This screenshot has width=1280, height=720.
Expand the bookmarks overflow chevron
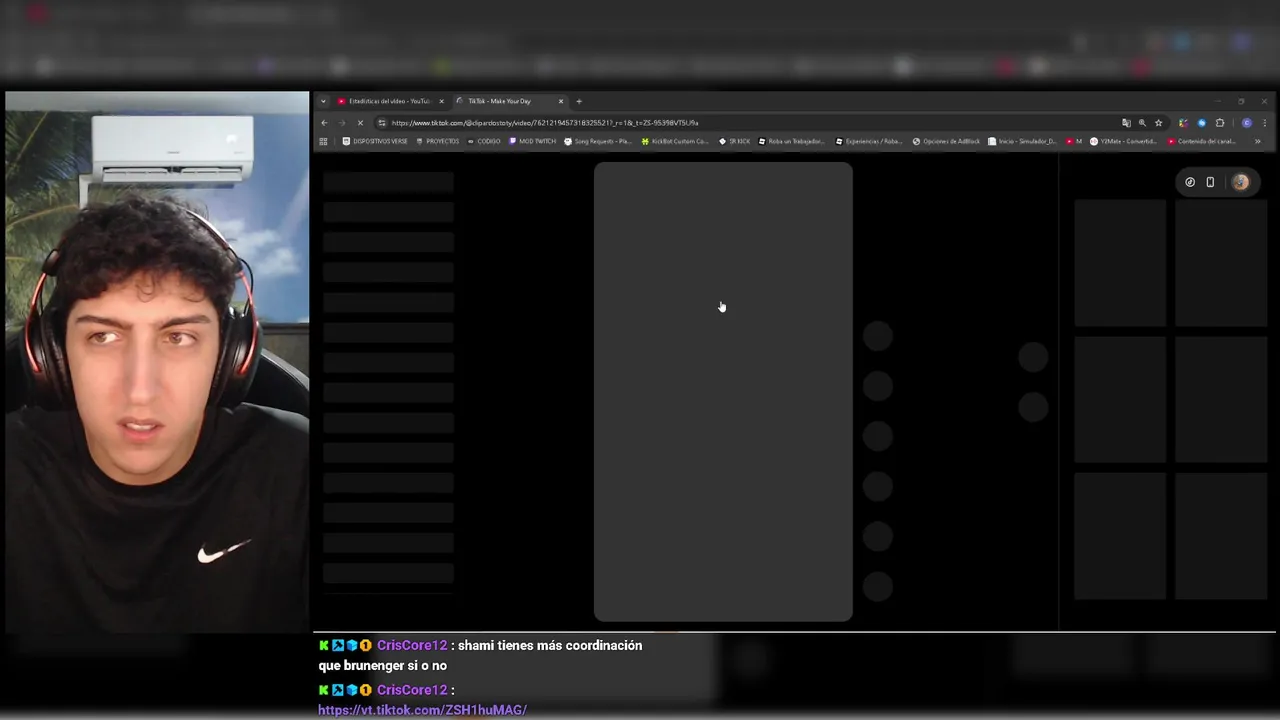pyautogui.click(x=1257, y=141)
